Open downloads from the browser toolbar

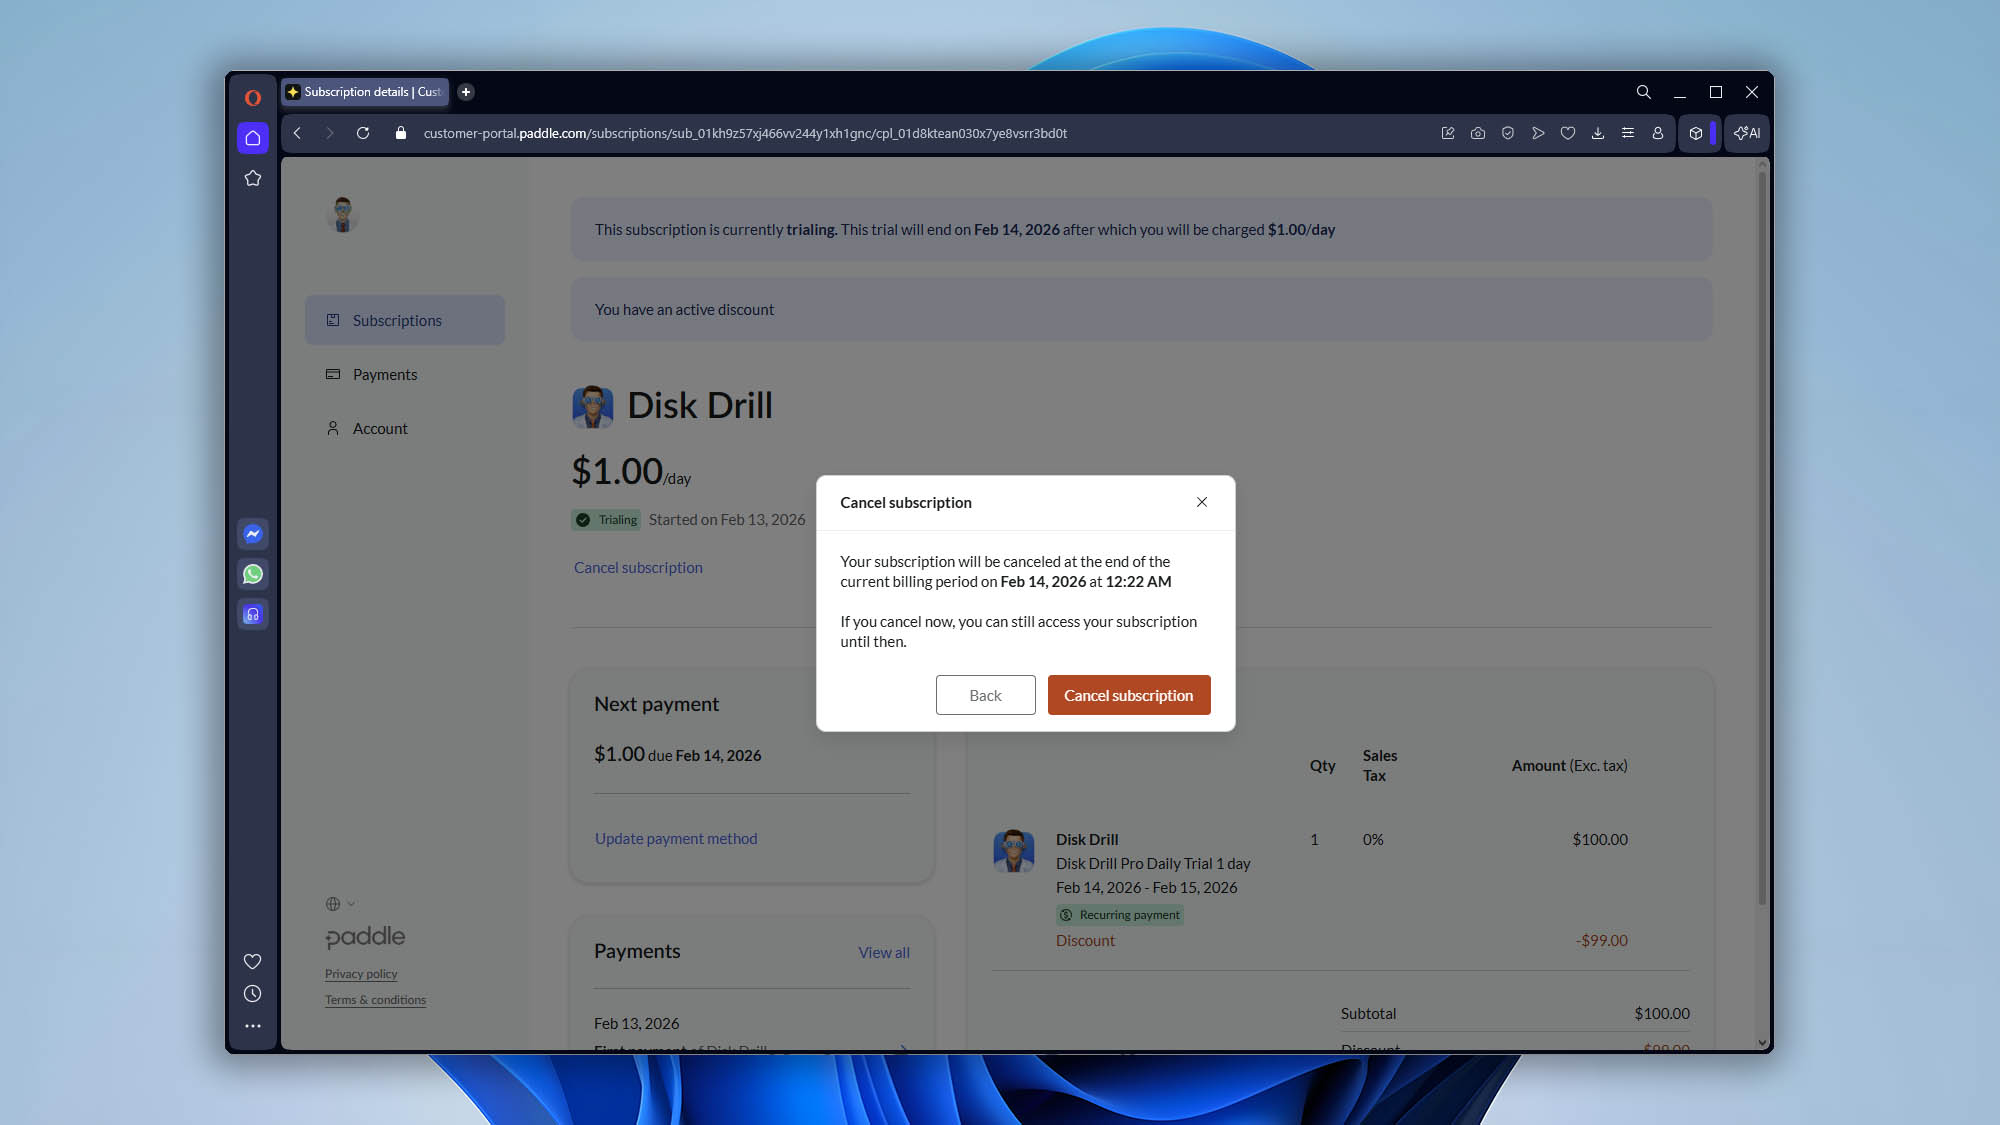coord(1597,133)
